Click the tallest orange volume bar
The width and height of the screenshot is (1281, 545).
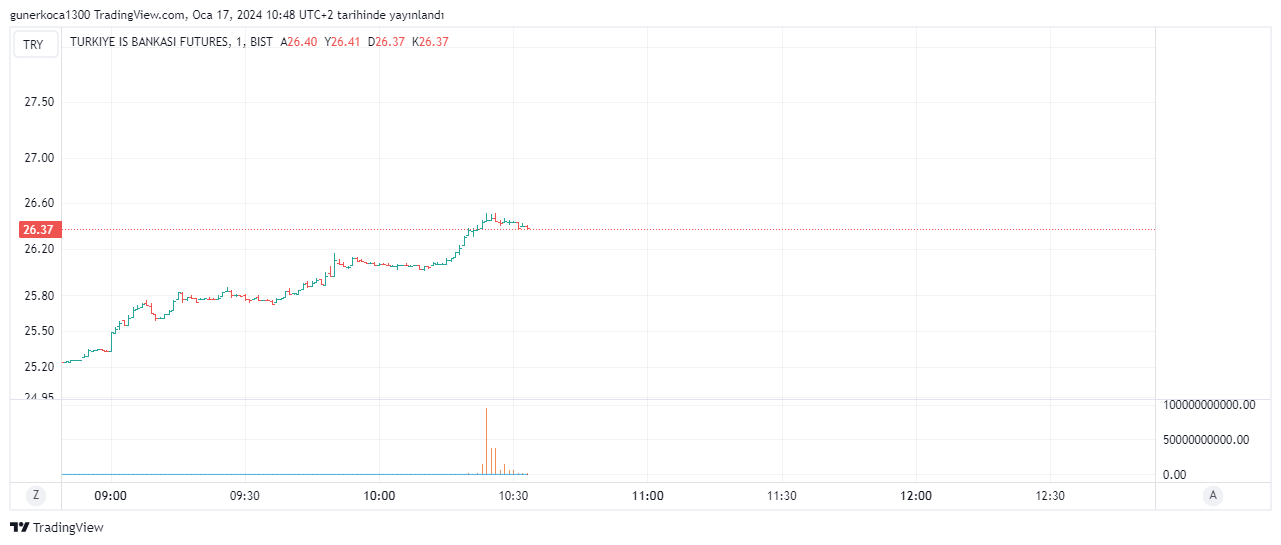coord(486,440)
